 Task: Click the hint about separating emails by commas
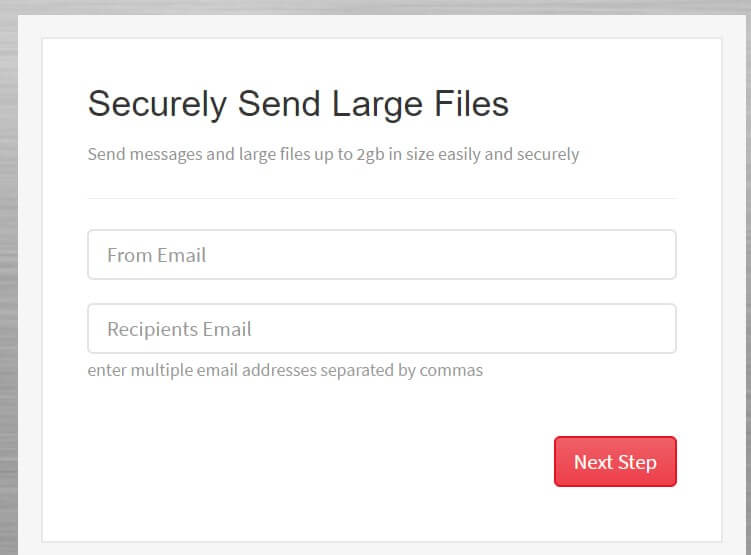pyautogui.click(x=285, y=371)
